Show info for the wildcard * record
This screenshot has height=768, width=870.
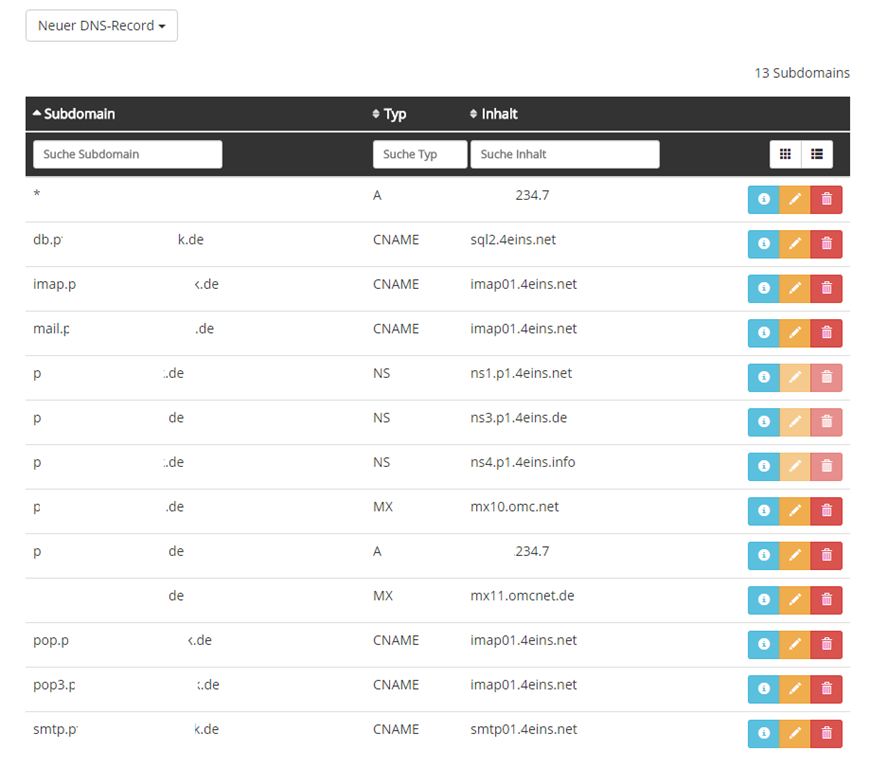click(x=764, y=200)
